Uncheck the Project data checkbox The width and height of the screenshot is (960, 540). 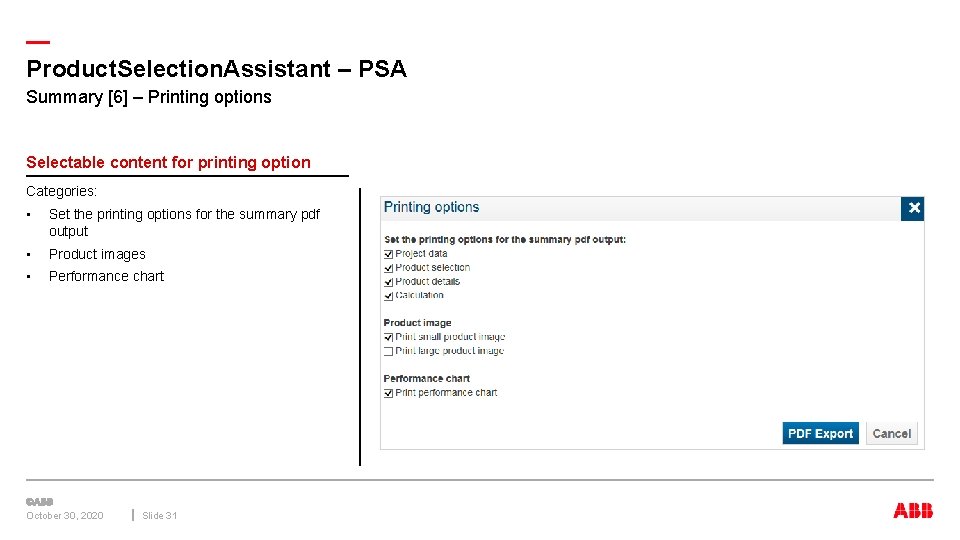pyautogui.click(x=389, y=254)
